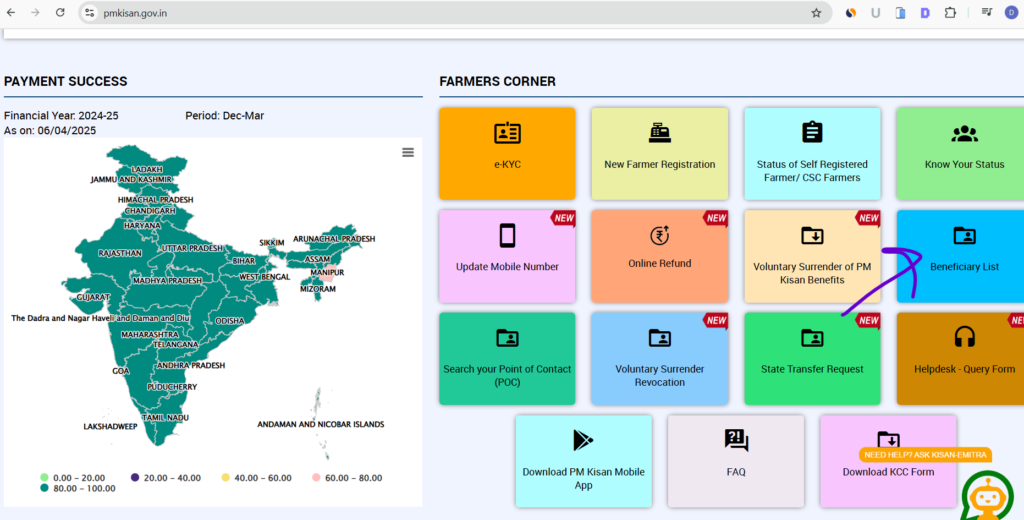Viewport: 1024px width, 520px height.
Task: Click the phone icon for Update Mobile Number
Action: pos(507,235)
